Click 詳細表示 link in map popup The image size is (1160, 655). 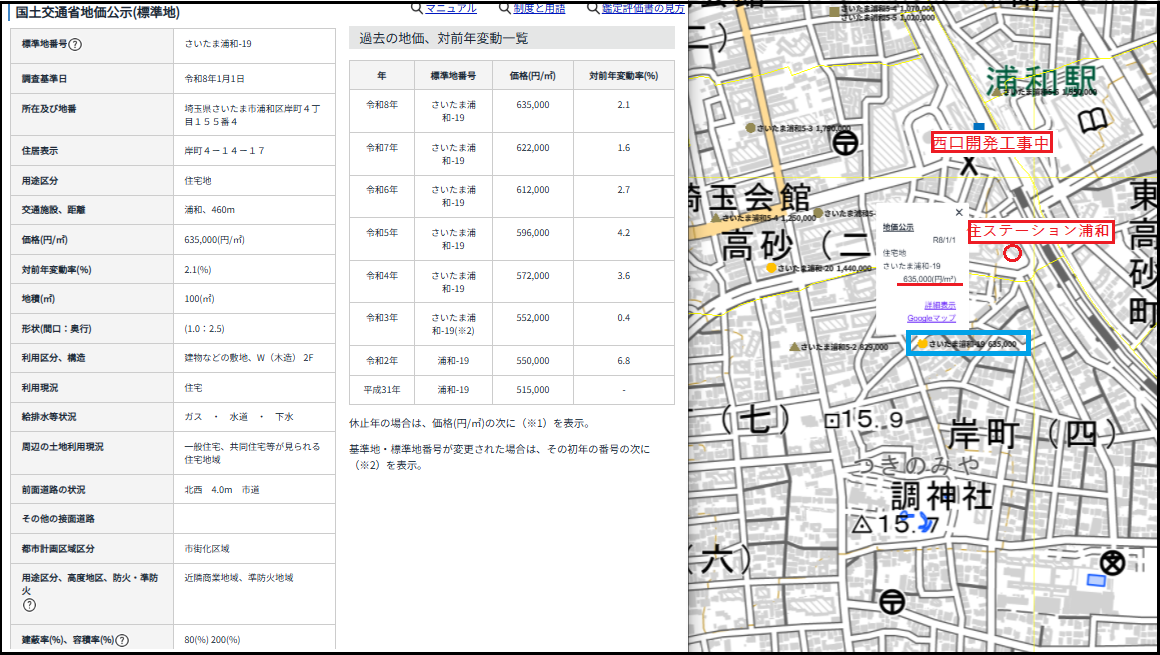(x=939, y=305)
